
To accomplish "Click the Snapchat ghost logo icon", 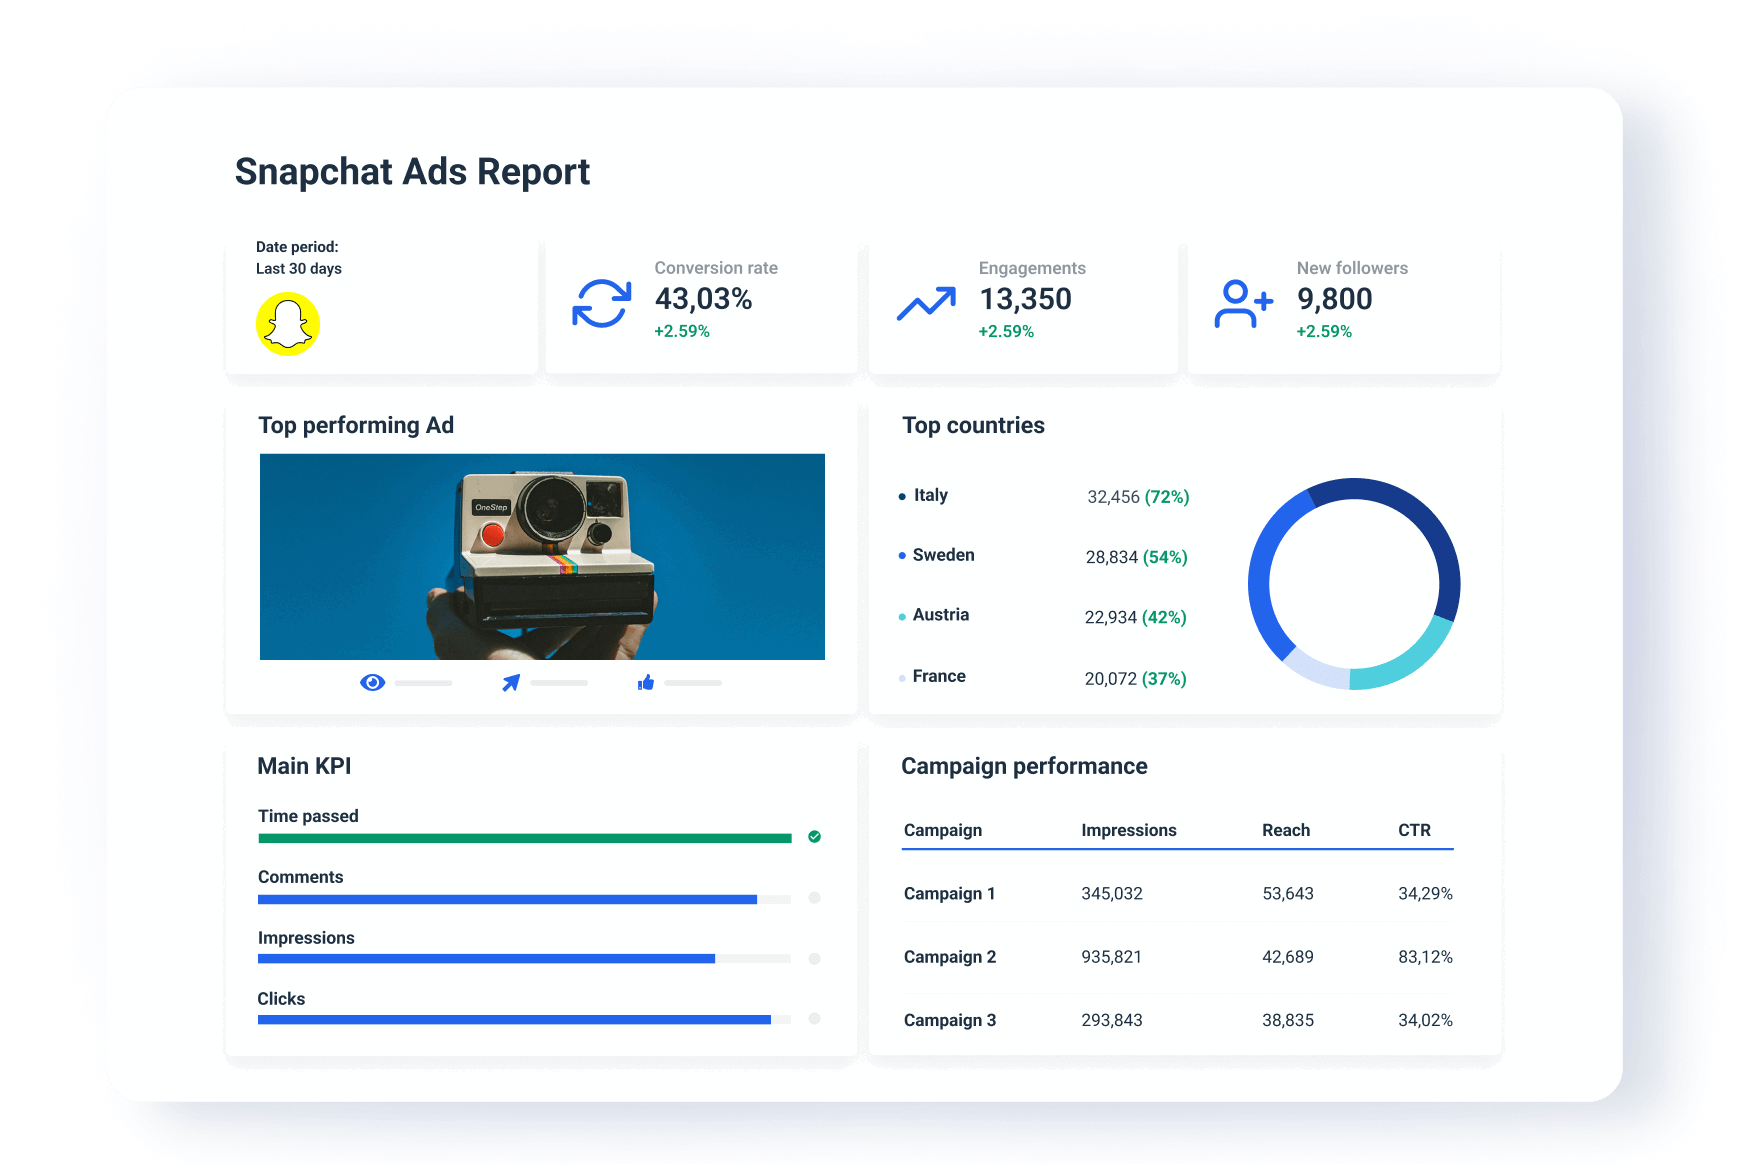I will [288, 324].
